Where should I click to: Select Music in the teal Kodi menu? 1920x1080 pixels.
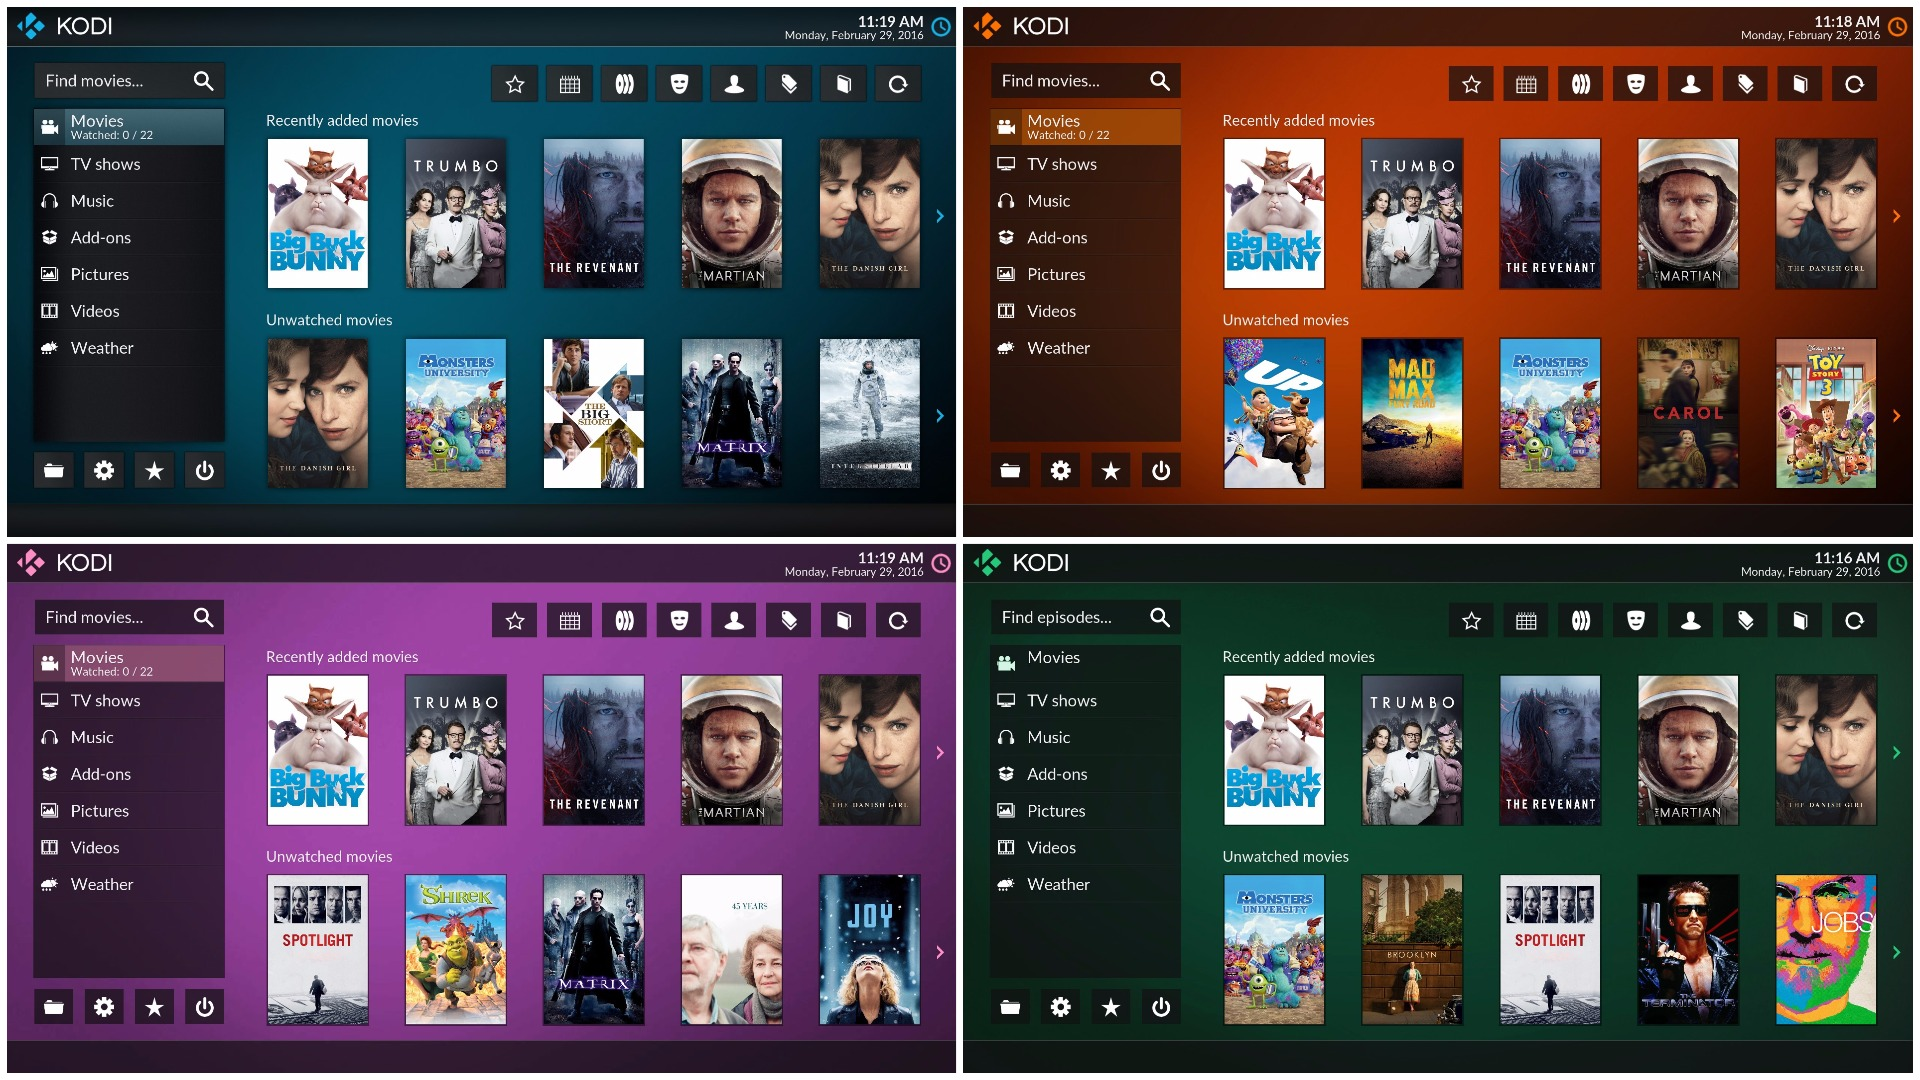tap(129, 201)
